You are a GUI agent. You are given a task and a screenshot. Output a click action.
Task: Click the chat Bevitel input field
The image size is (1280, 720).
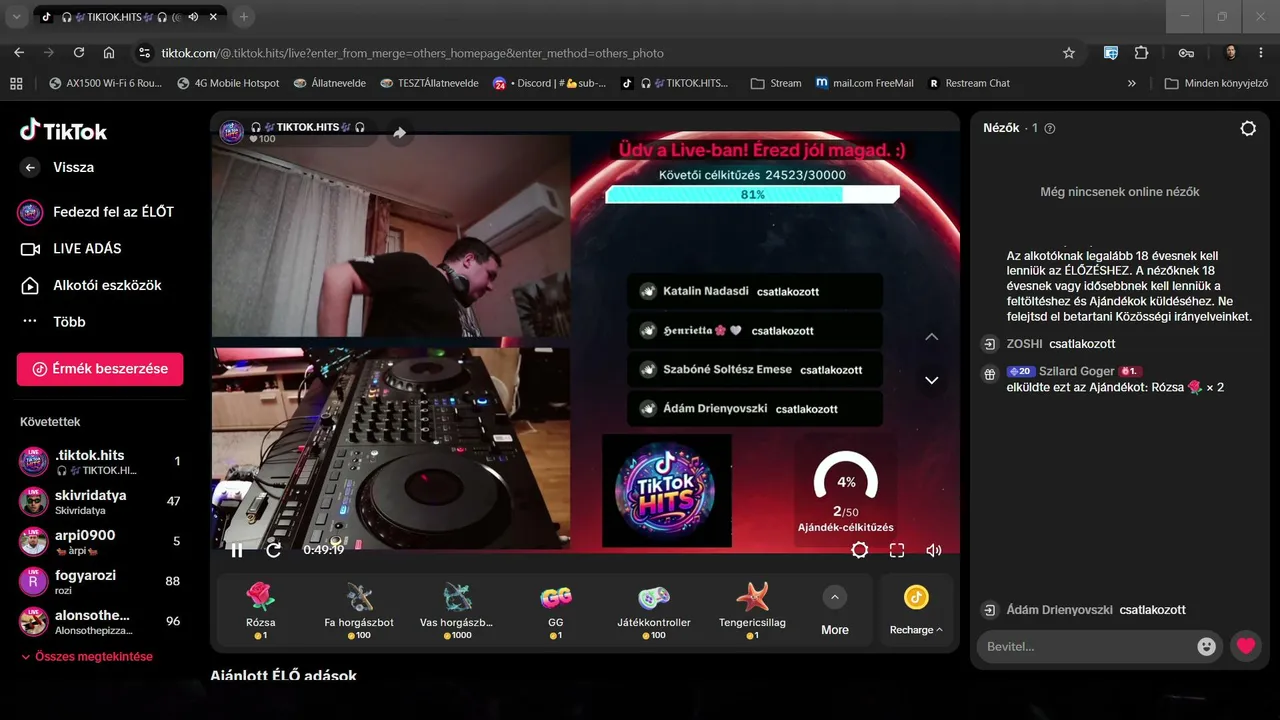(x=1085, y=646)
